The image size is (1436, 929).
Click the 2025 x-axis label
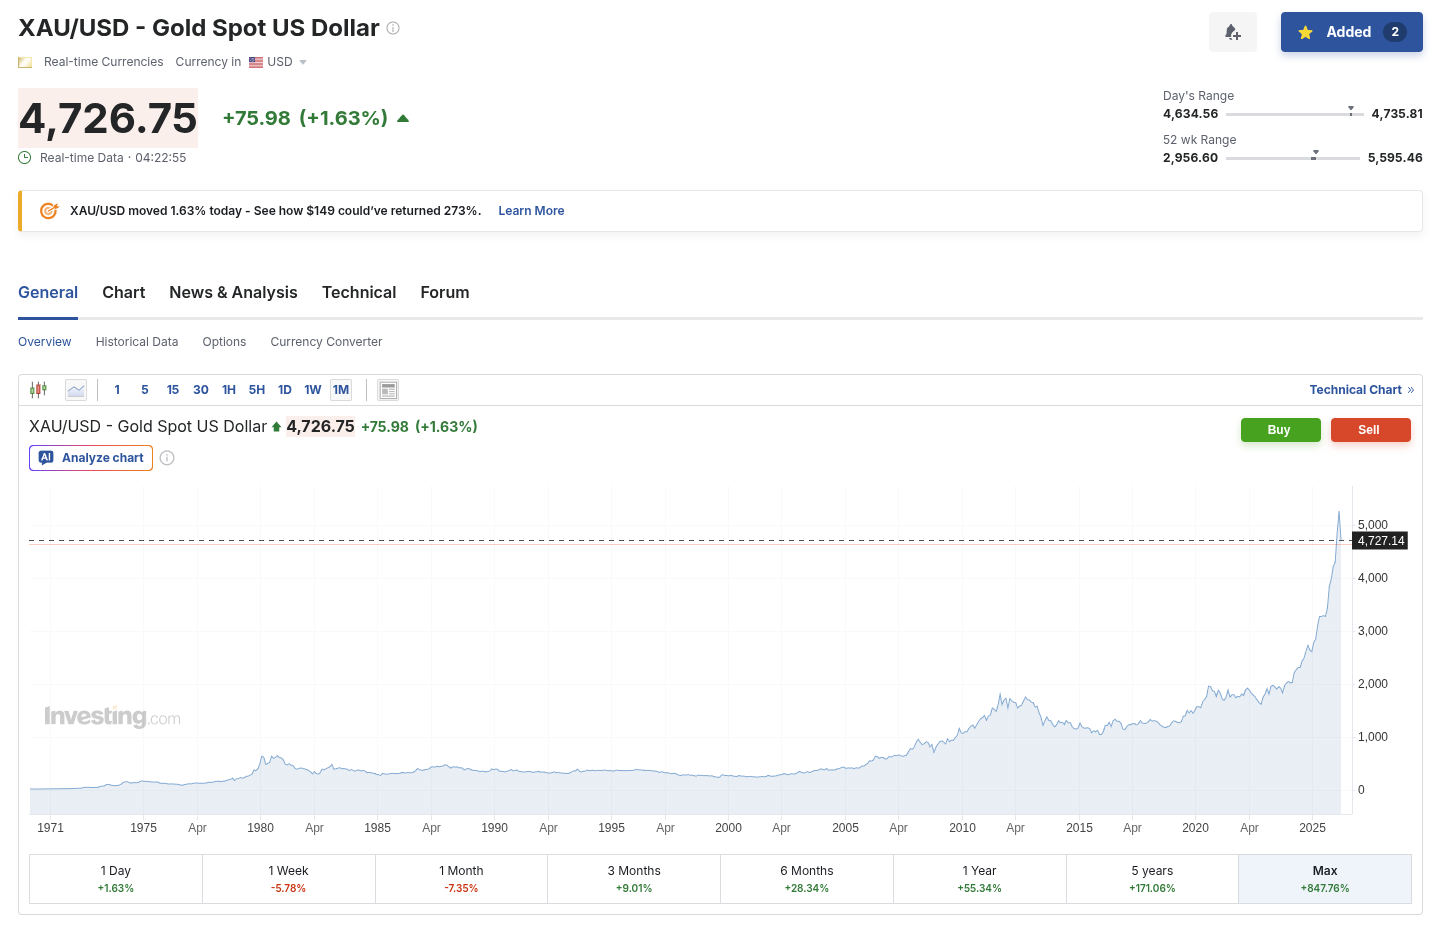(x=1312, y=828)
